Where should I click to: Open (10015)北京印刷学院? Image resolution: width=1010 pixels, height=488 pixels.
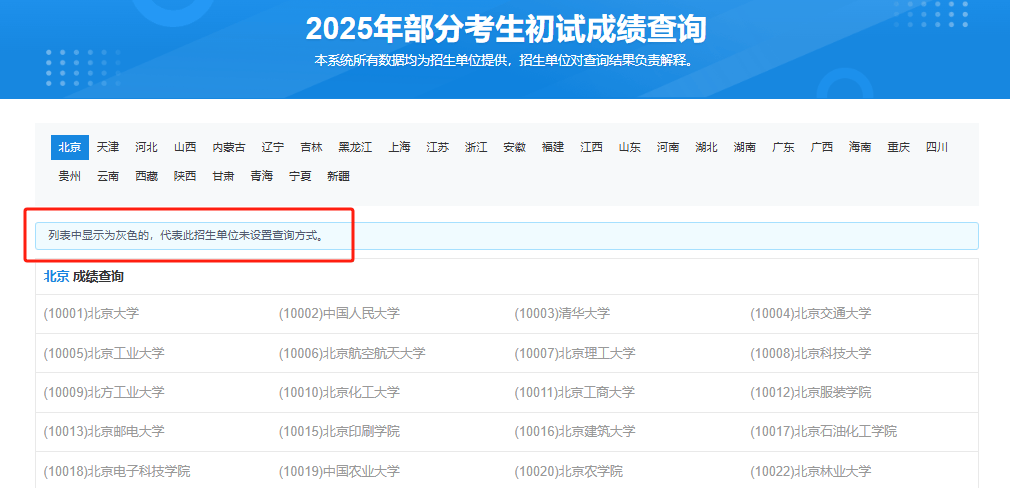(x=339, y=431)
